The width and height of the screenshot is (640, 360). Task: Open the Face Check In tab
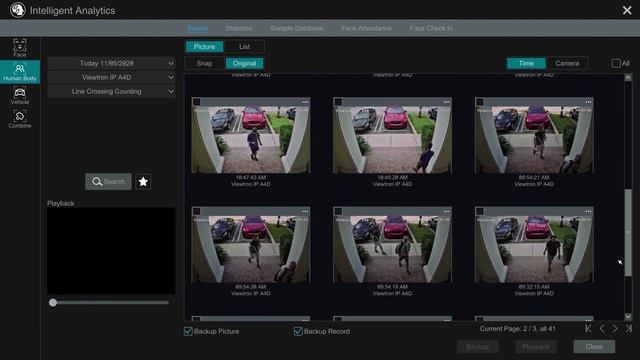pyautogui.click(x=431, y=28)
